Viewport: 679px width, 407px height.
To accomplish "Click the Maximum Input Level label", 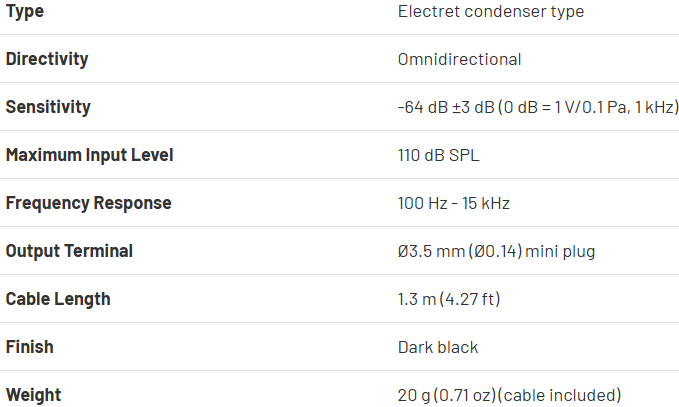I will pos(90,155).
